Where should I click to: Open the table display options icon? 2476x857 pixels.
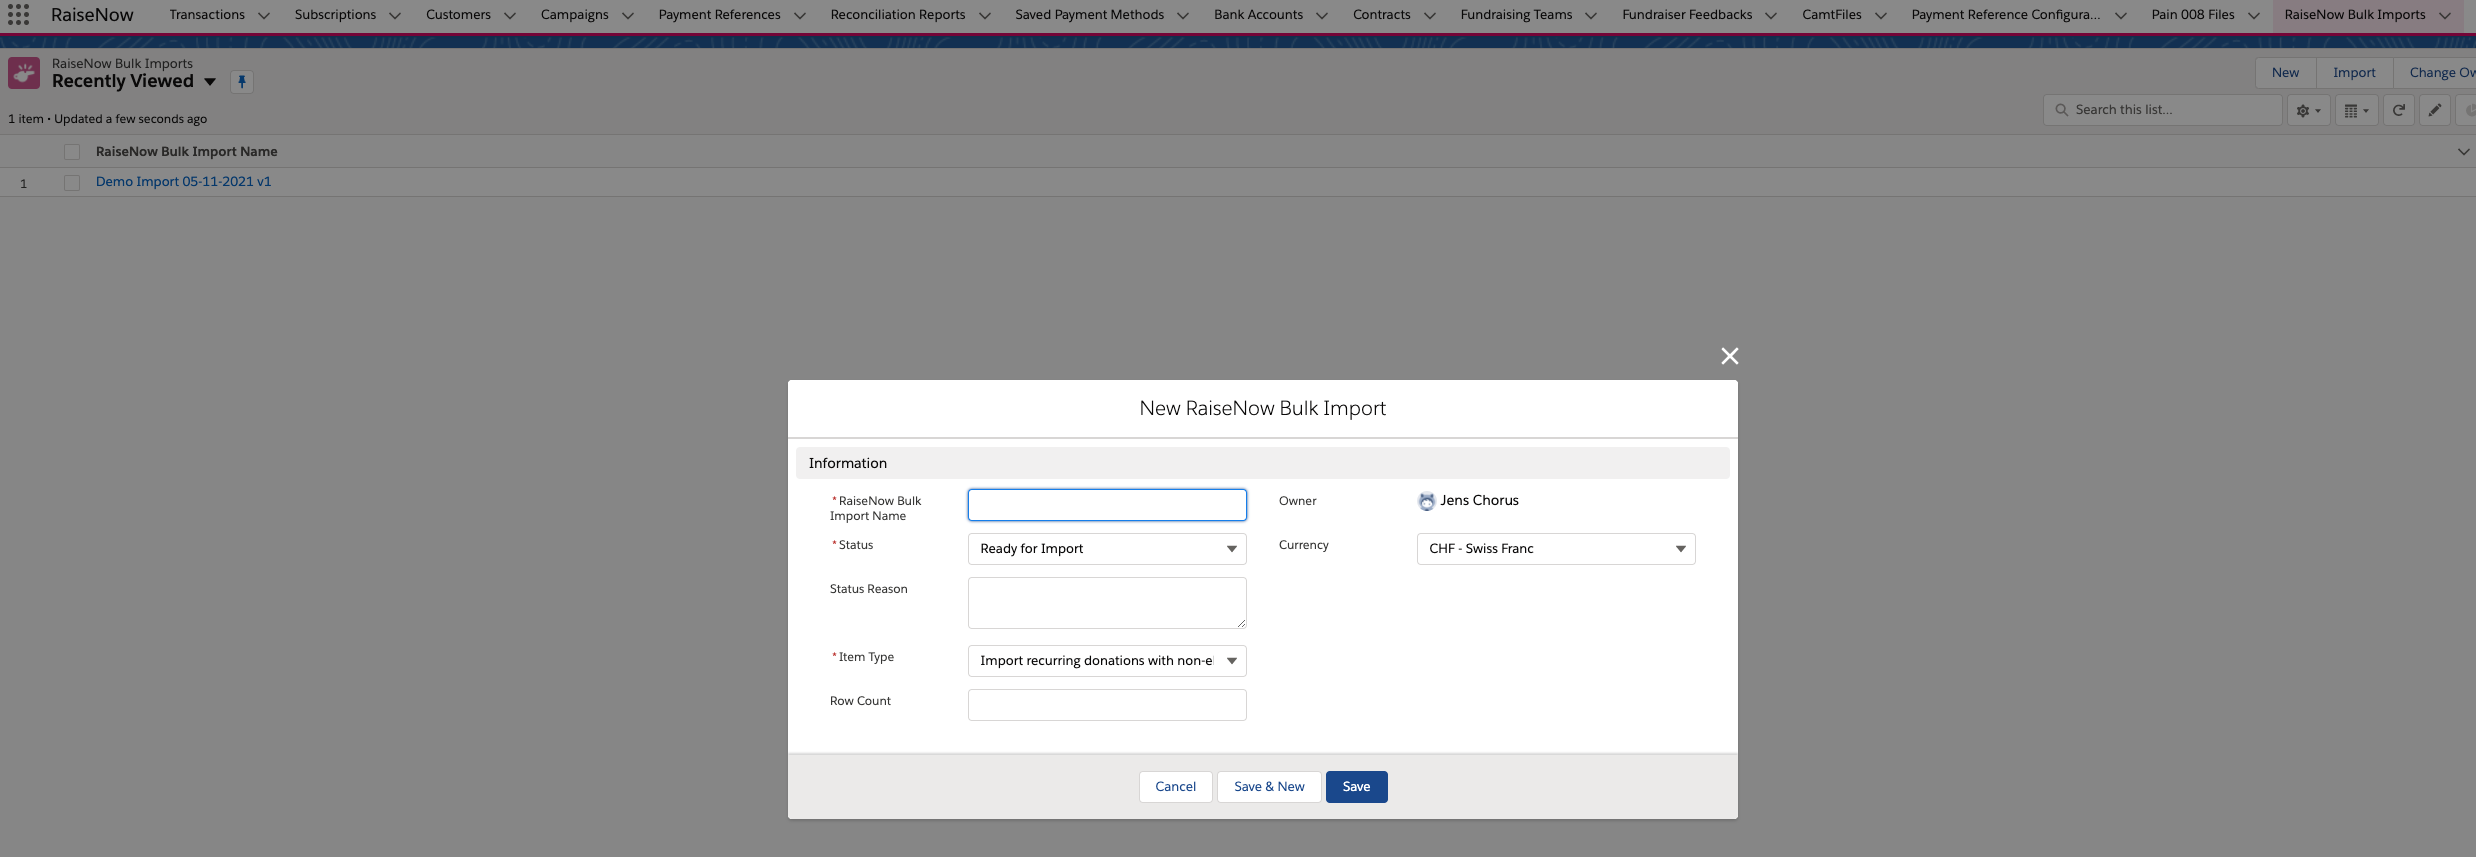(x=2356, y=110)
